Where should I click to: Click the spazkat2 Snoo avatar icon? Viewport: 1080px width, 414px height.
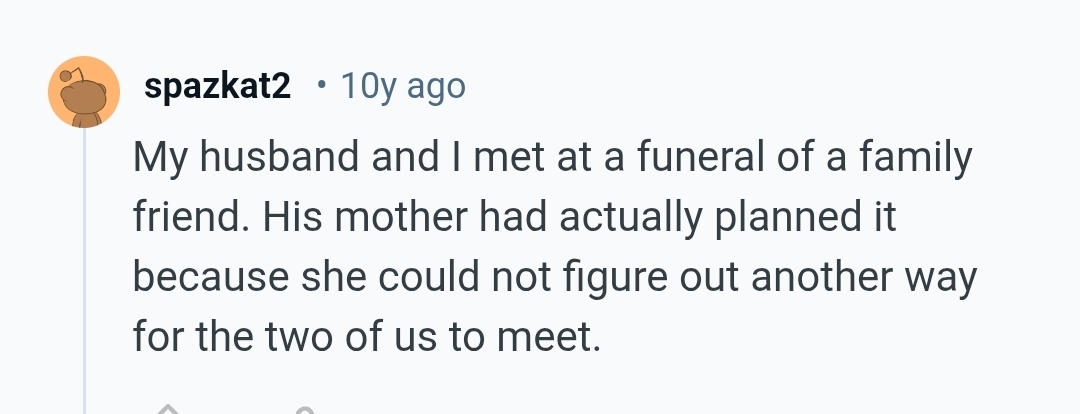click(84, 91)
